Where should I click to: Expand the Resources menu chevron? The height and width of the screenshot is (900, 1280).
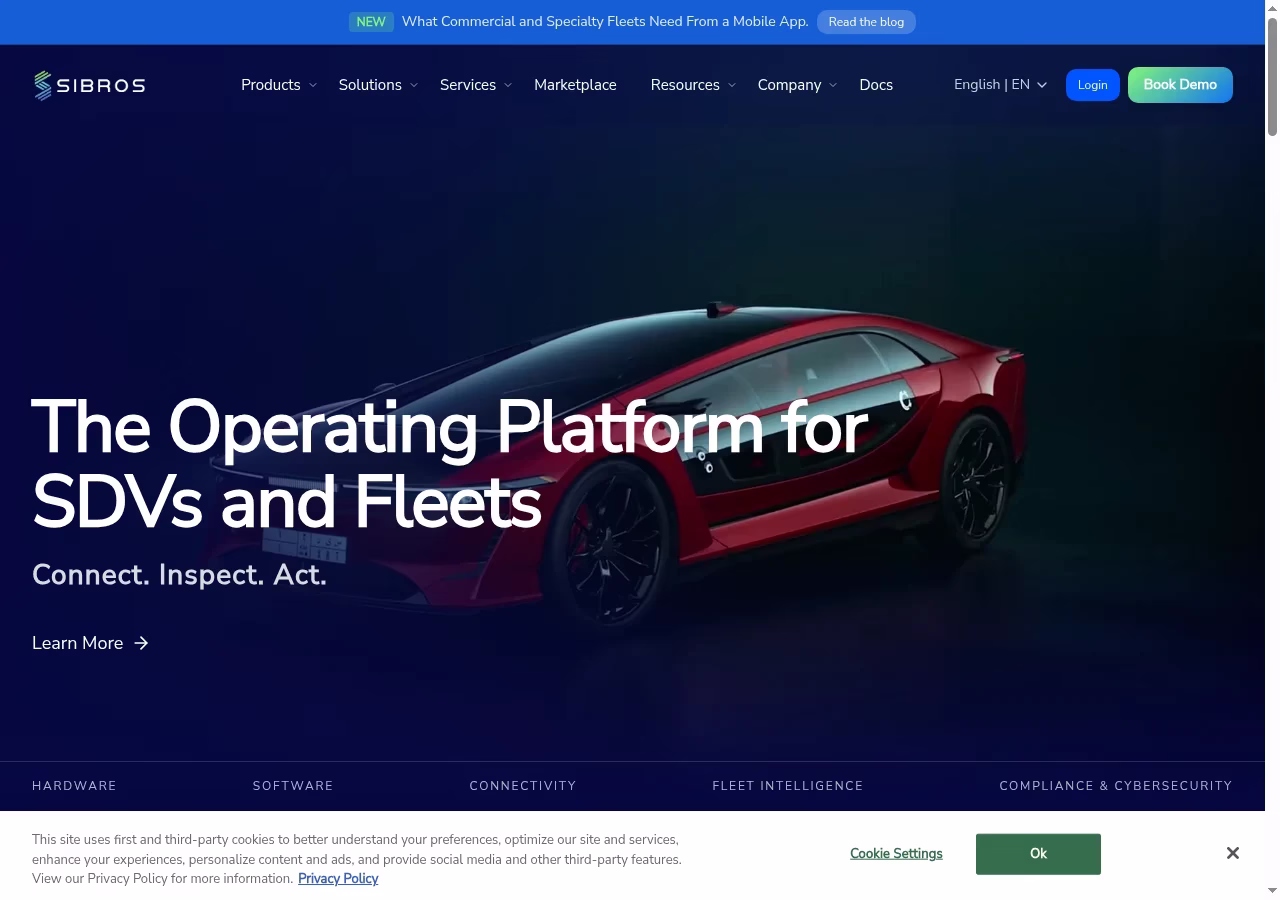point(732,85)
